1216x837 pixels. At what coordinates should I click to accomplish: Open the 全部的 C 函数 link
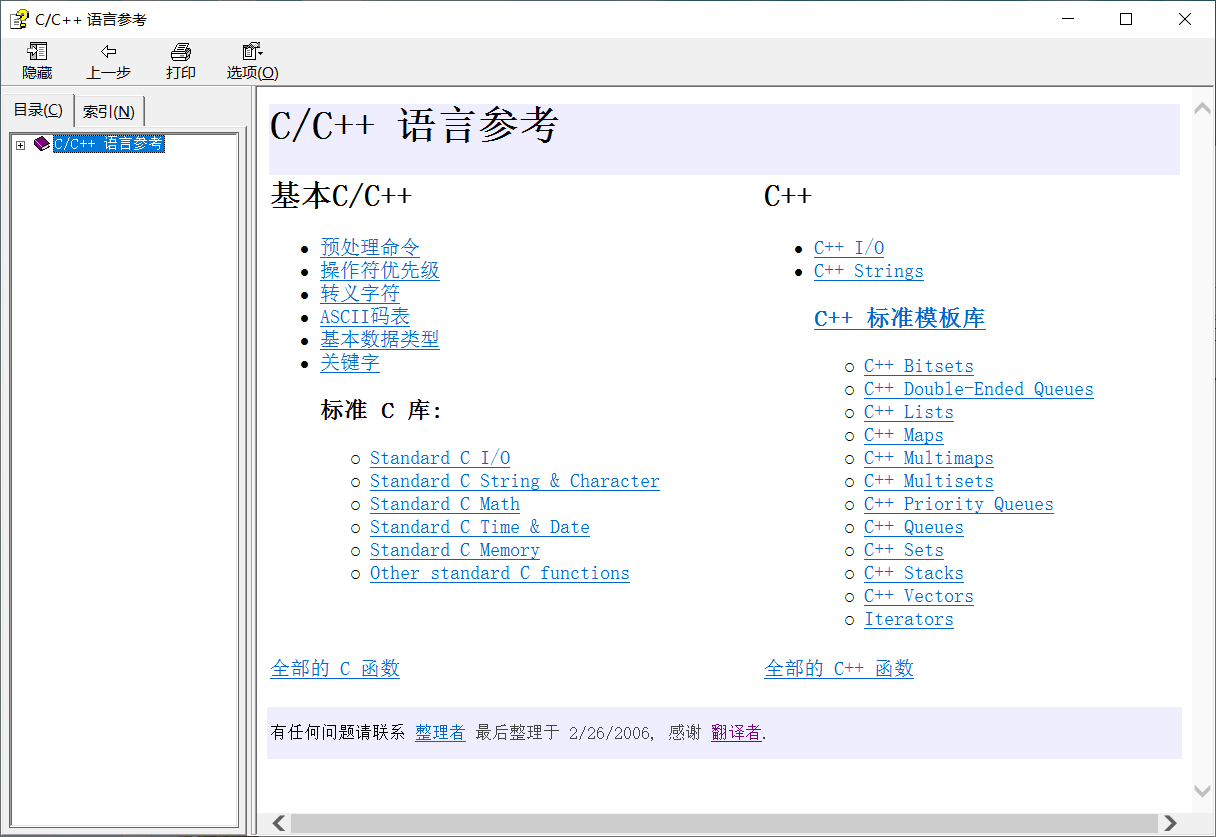(x=335, y=668)
